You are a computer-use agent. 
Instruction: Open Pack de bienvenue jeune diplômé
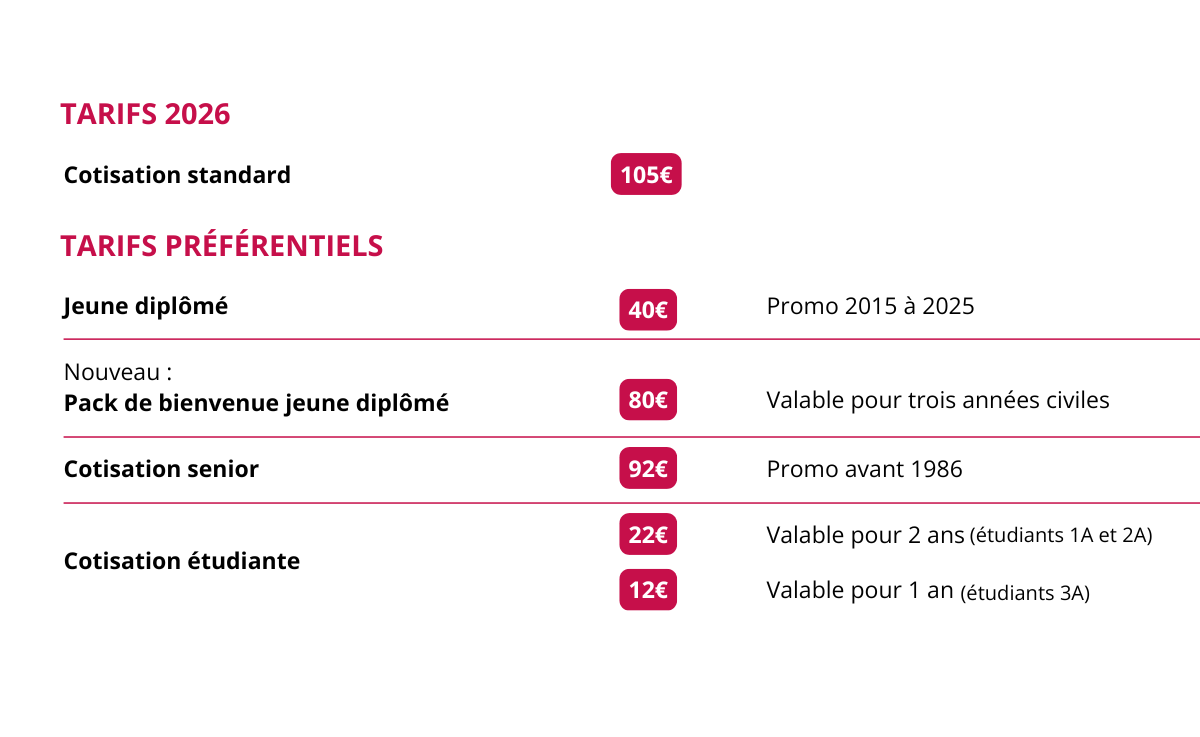point(256,403)
